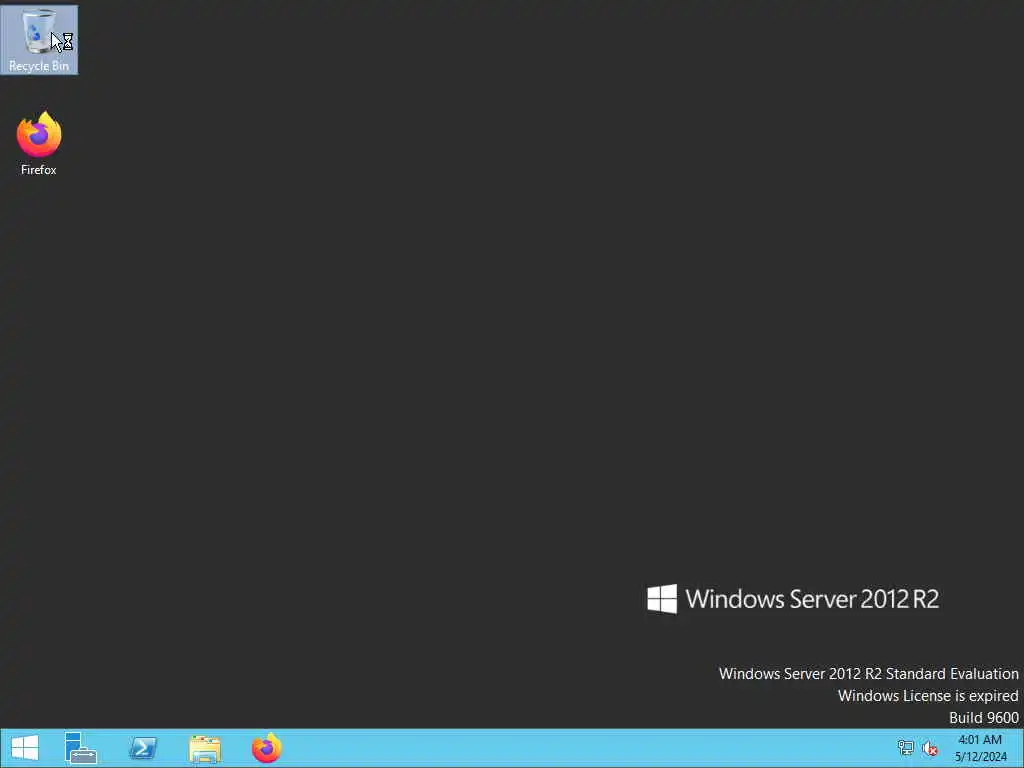Launch Server Manager from taskbar
The height and width of the screenshot is (768, 1024).
(80, 748)
